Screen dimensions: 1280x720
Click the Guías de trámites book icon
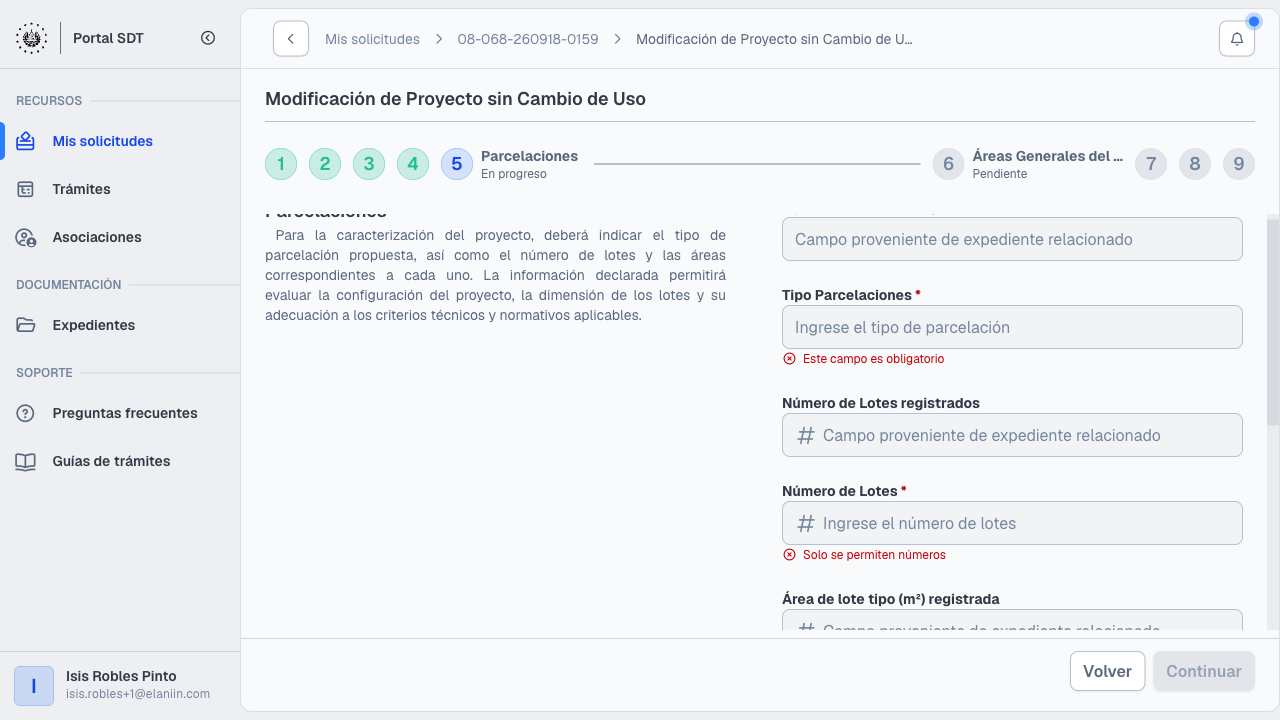[26, 461]
